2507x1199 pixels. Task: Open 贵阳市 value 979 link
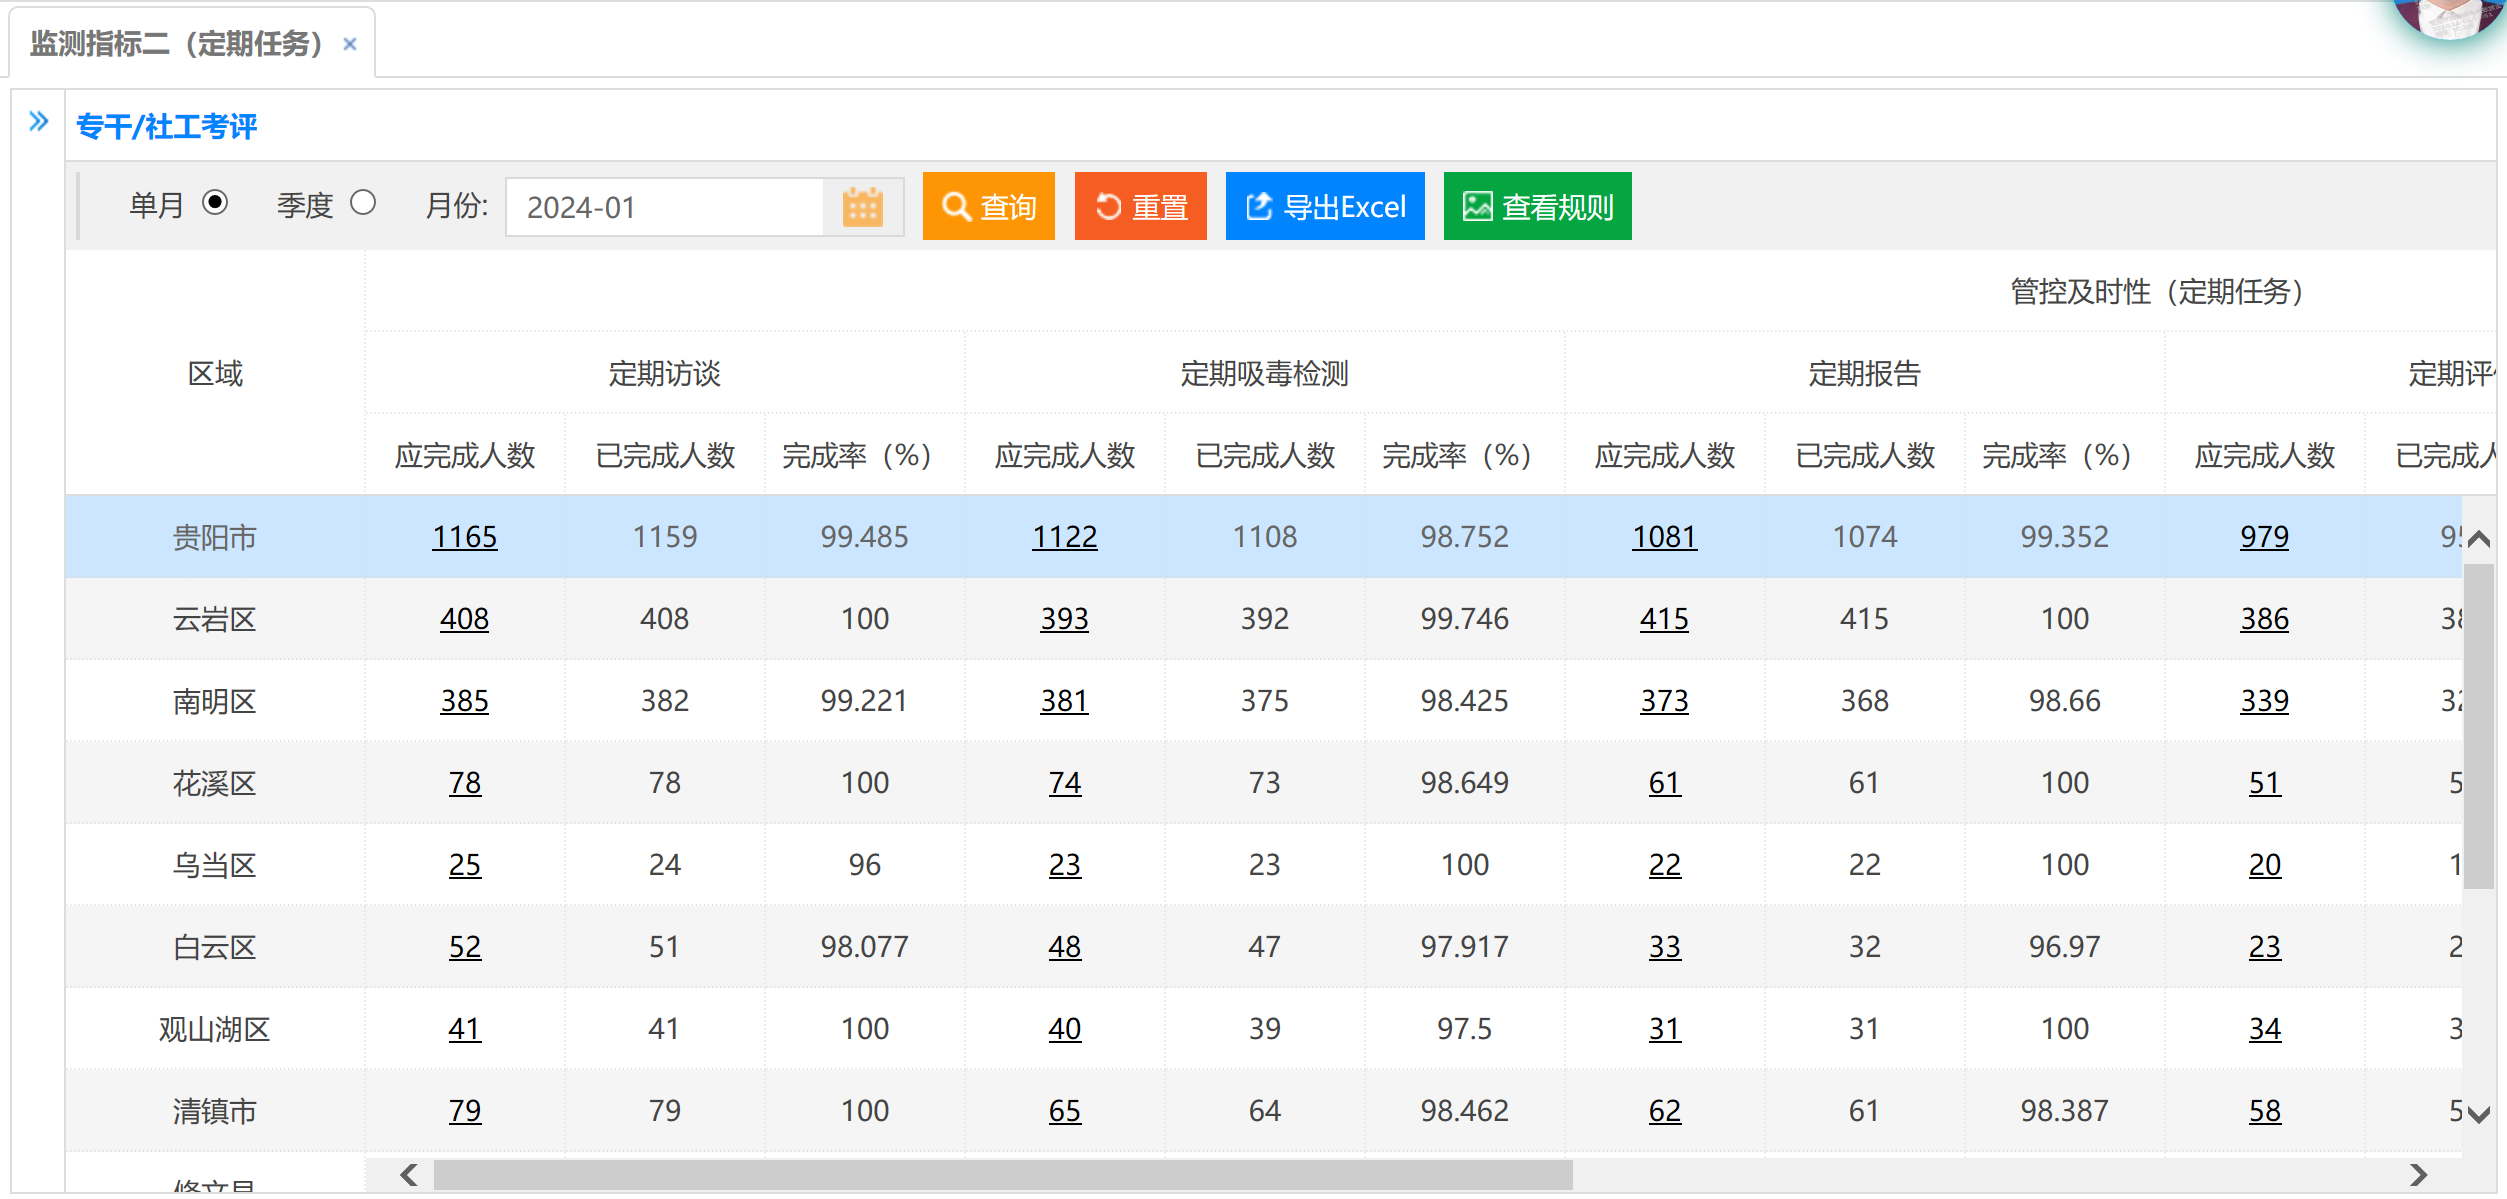pos(2265,537)
